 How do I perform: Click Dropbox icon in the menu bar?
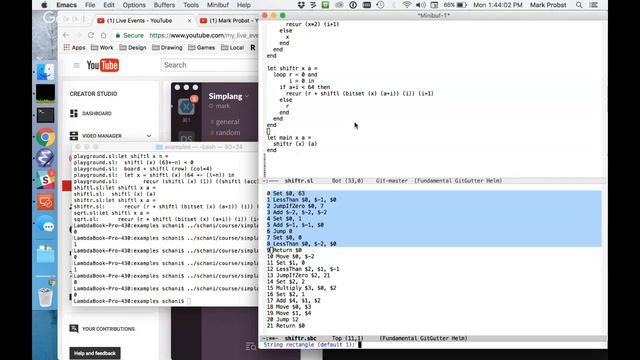click(x=301, y=5)
